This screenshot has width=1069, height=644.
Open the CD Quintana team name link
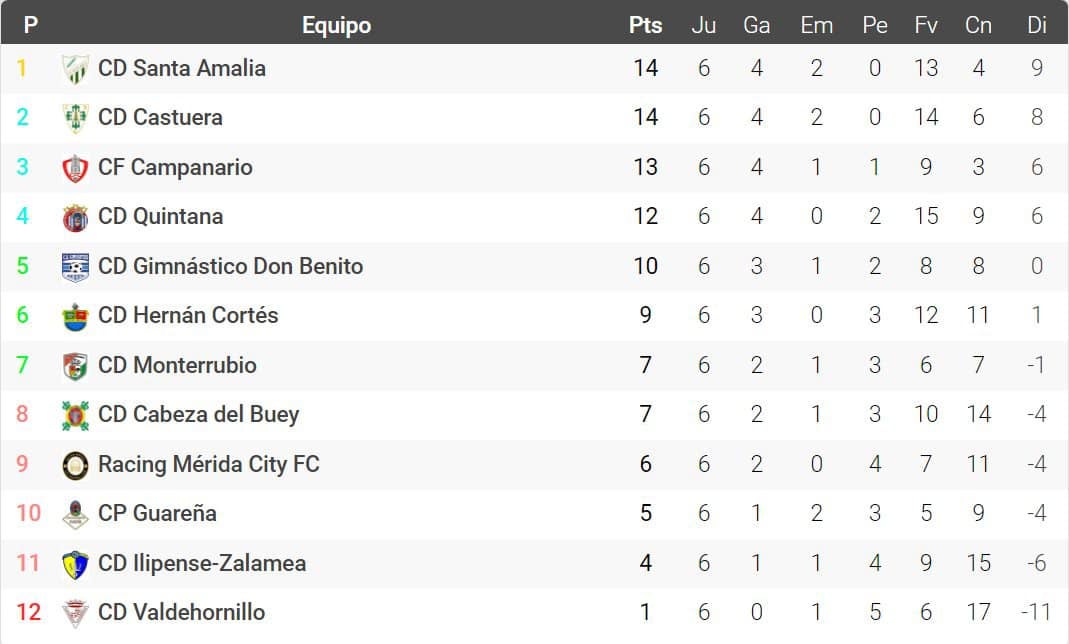coord(161,216)
